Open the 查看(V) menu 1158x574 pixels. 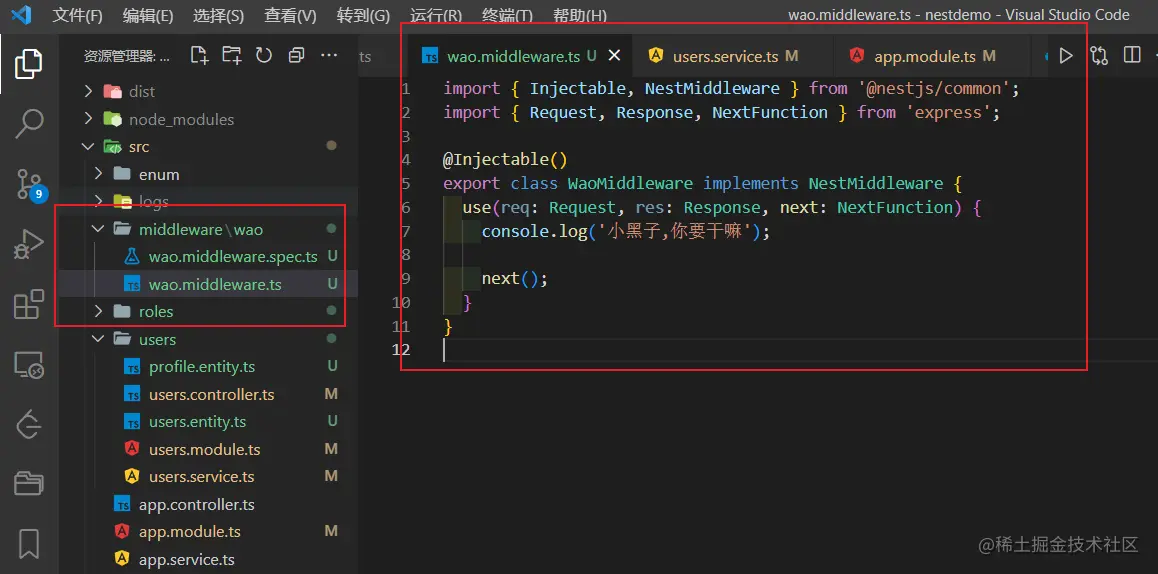(x=290, y=16)
